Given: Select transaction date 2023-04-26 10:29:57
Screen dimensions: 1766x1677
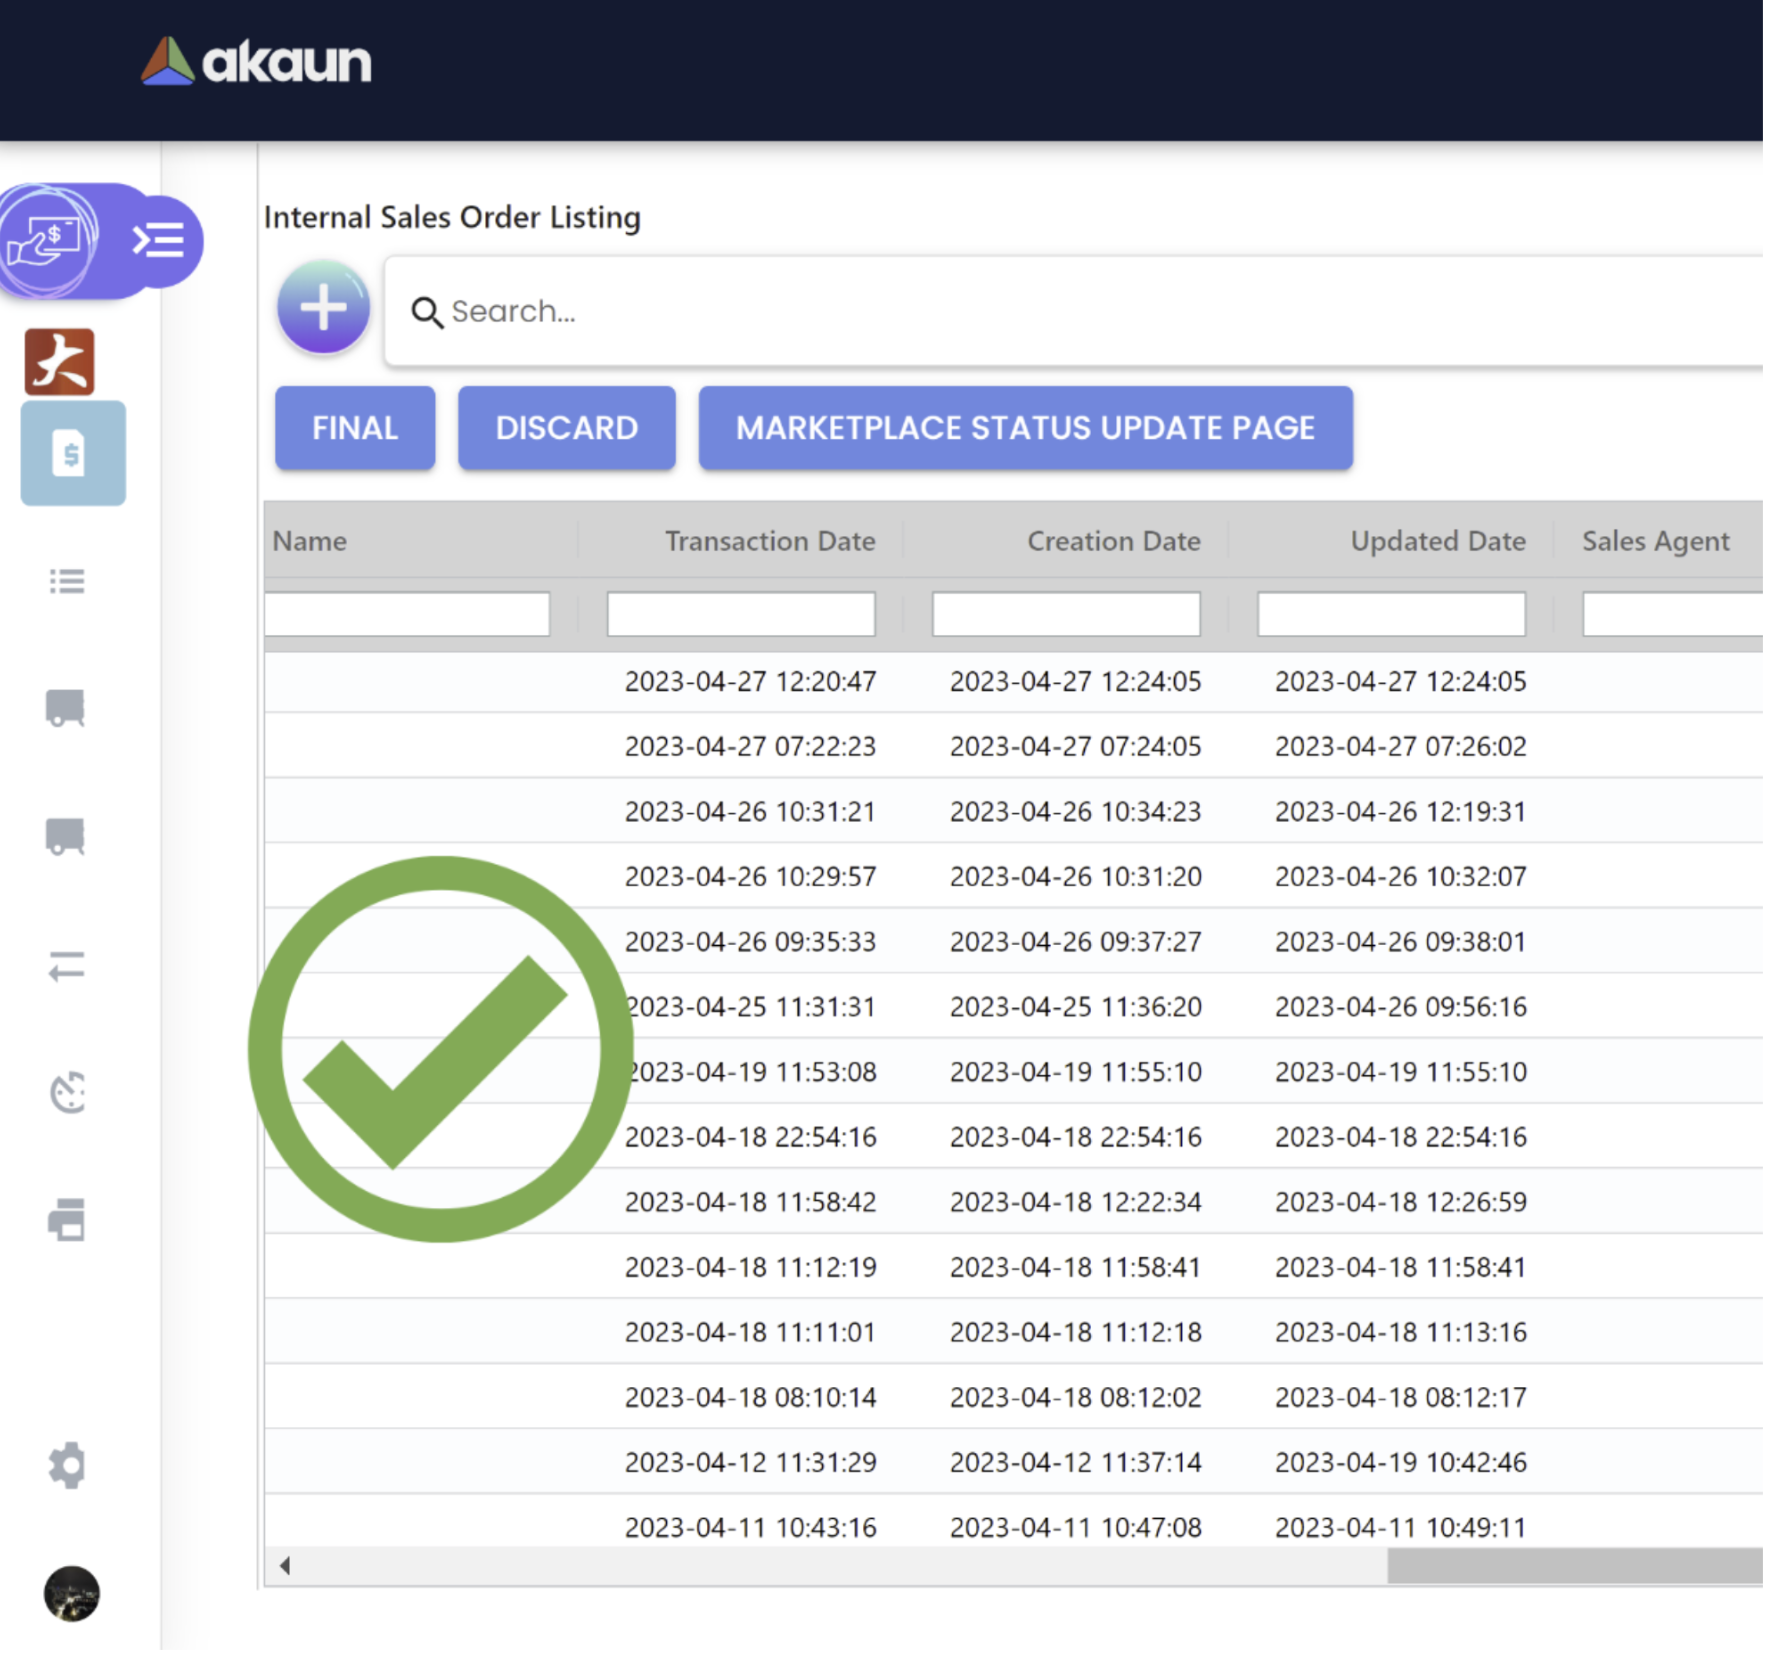Looking at the screenshot, I should pyautogui.click(x=750, y=876).
